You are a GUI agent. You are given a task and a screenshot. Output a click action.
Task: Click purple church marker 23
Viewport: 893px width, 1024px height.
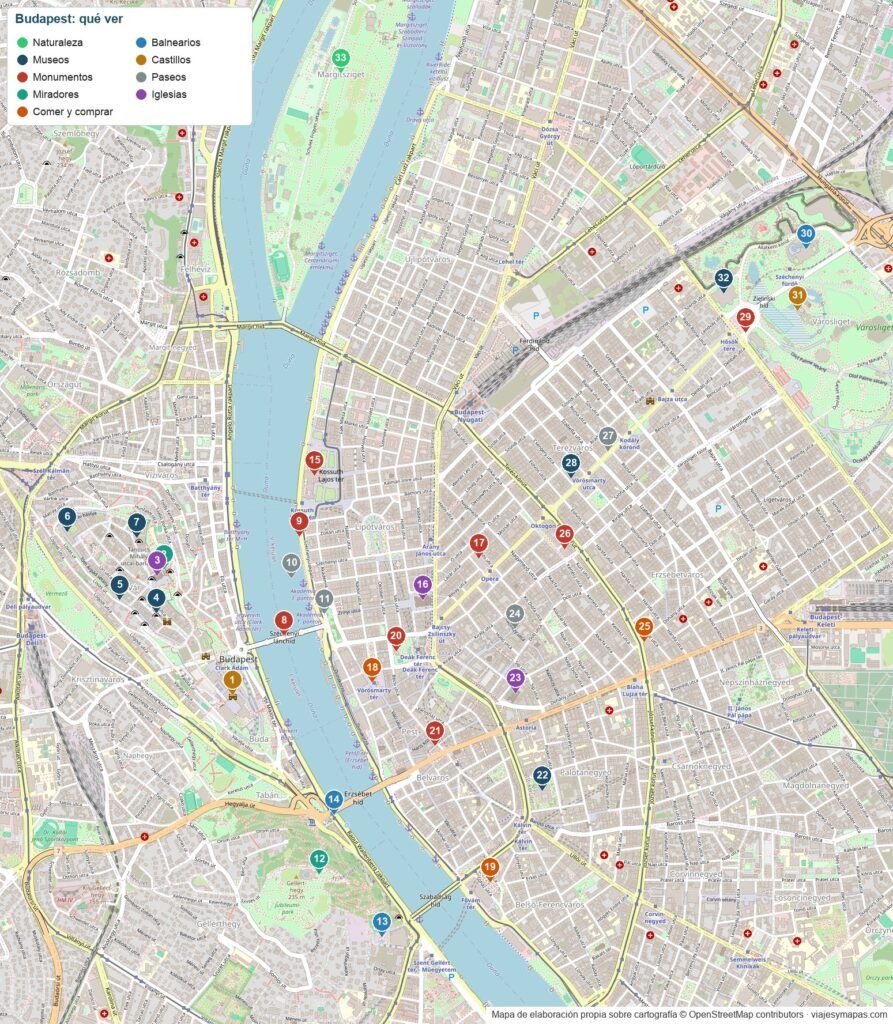click(515, 679)
